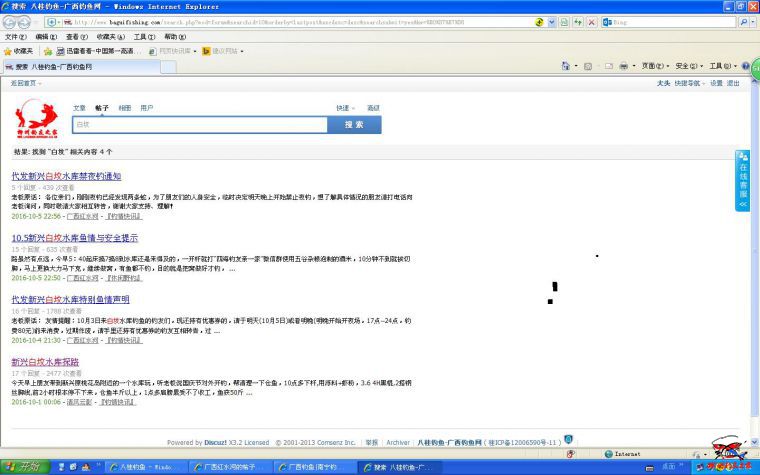Select the 搜索 八桂钓鱼 browser tab

click(81, 67)
